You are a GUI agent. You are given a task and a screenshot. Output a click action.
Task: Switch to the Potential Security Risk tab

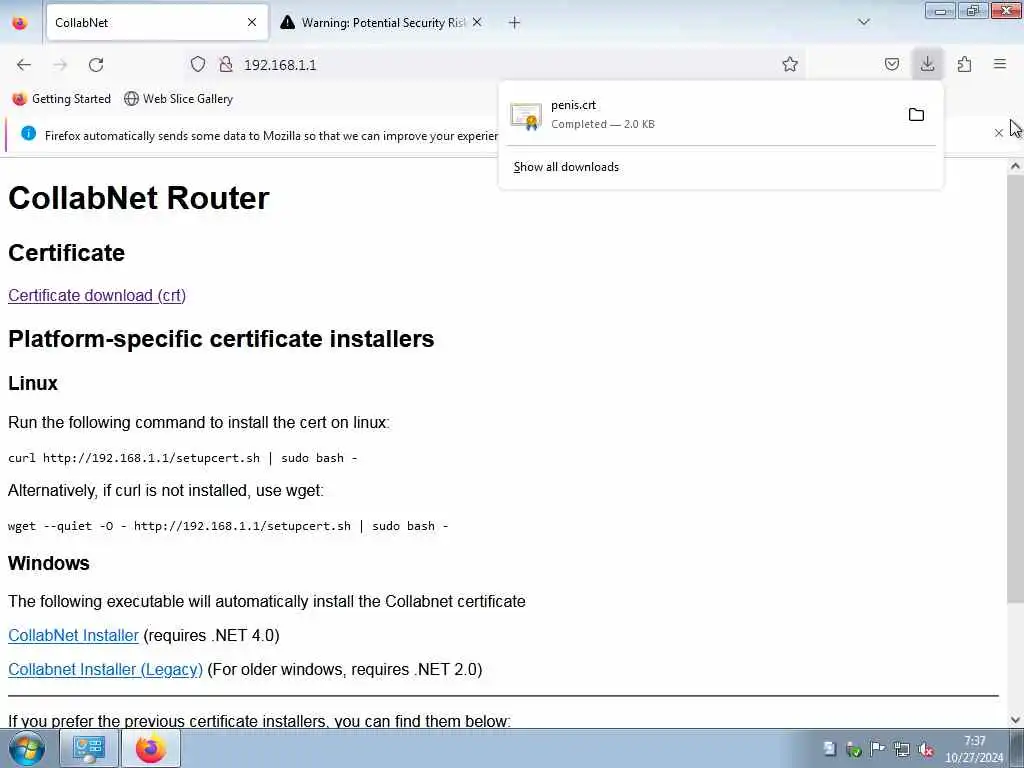tap(382, 23)
